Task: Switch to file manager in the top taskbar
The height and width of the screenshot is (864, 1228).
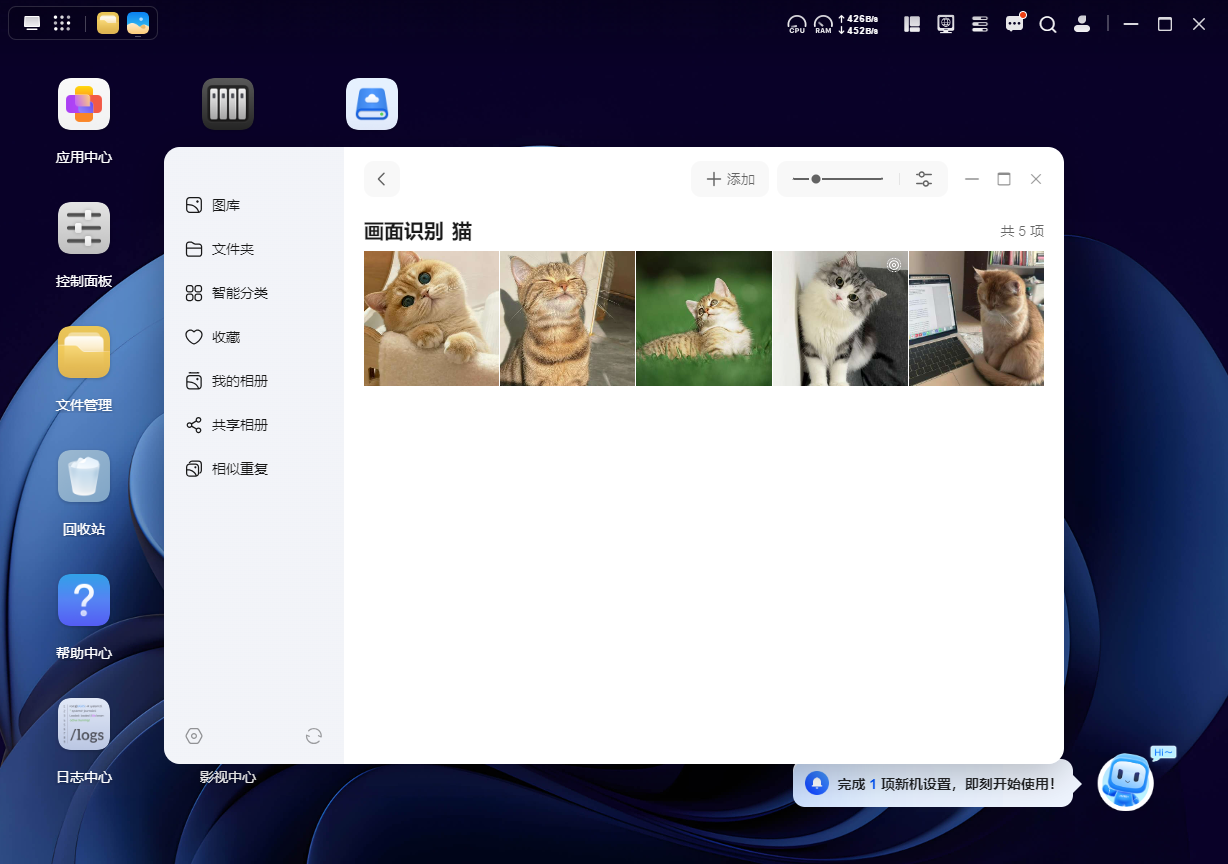Action: (x=108, y=23)
